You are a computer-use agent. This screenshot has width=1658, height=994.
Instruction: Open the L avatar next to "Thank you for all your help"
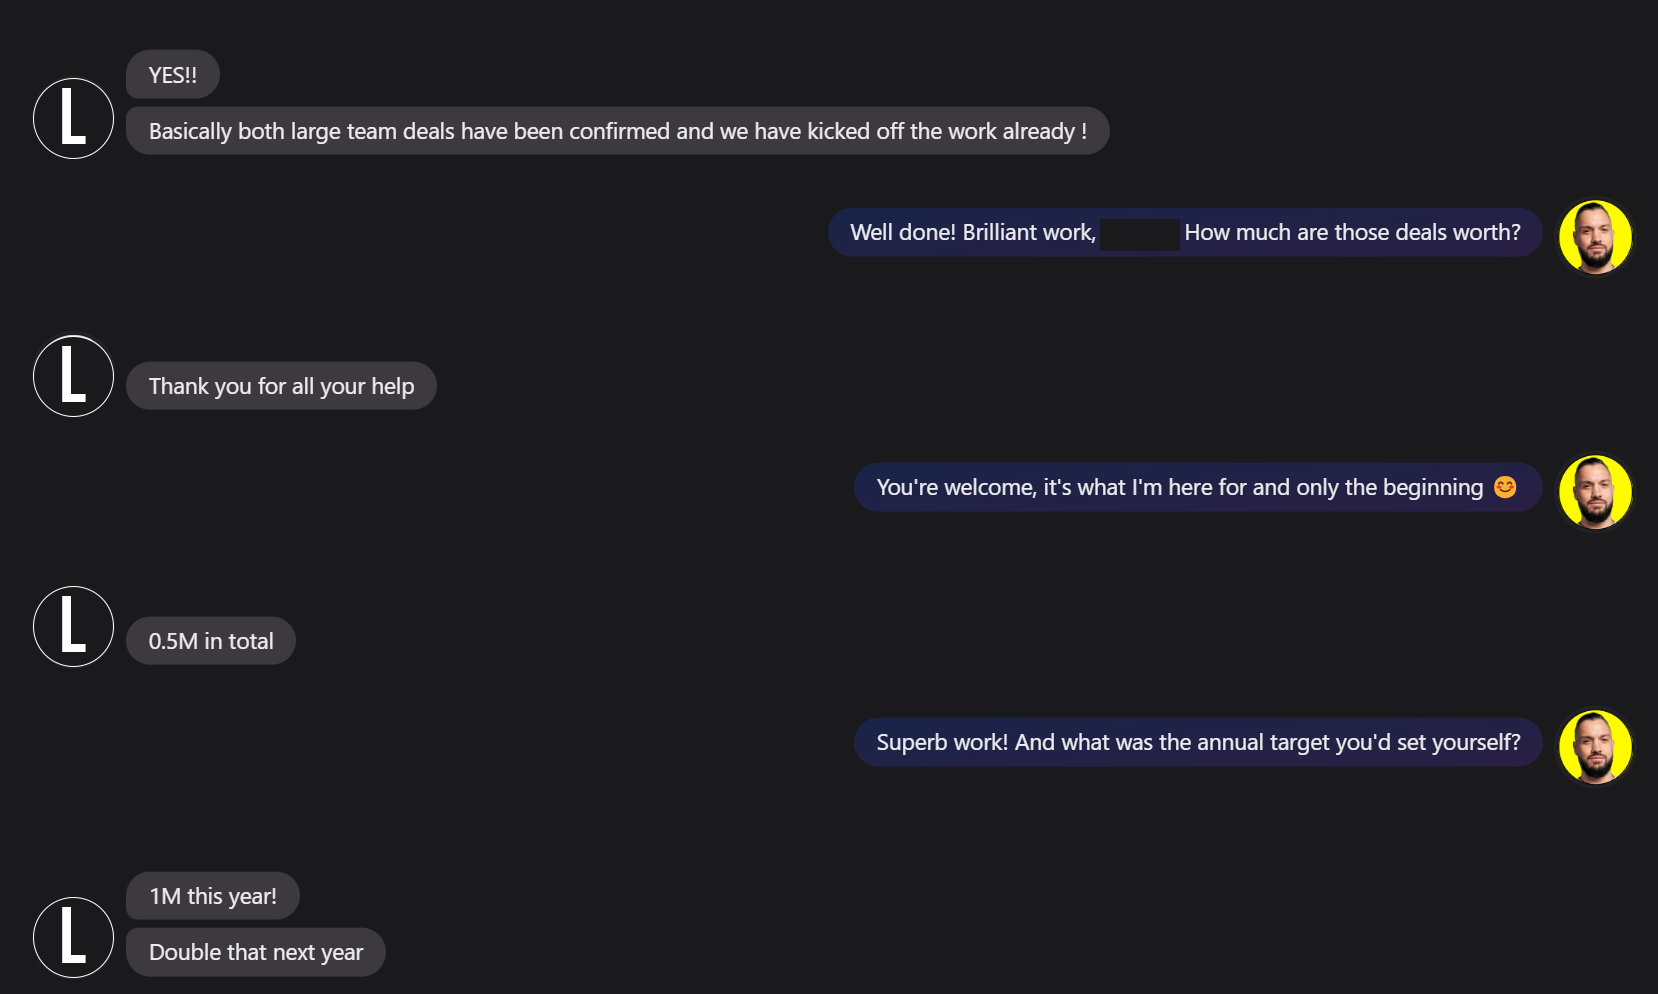coord(73,376)
